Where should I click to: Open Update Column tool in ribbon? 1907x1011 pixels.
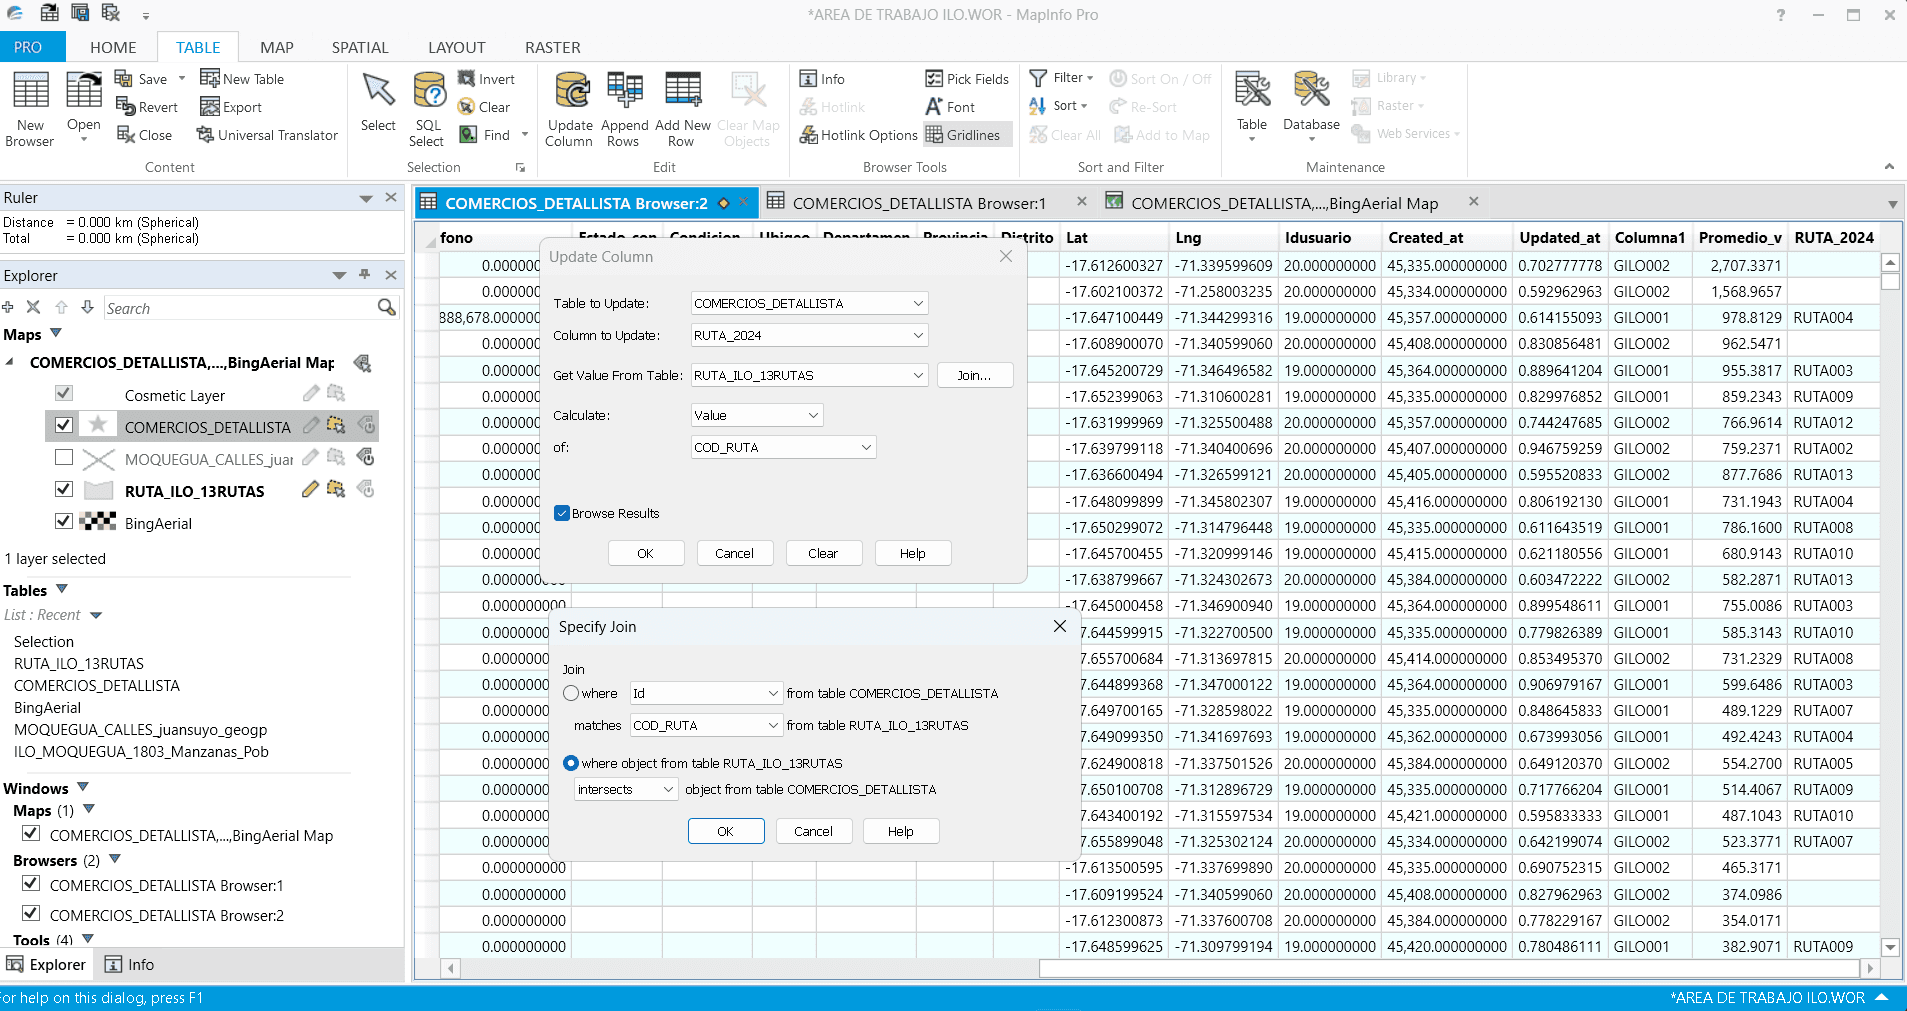(570, 110)
